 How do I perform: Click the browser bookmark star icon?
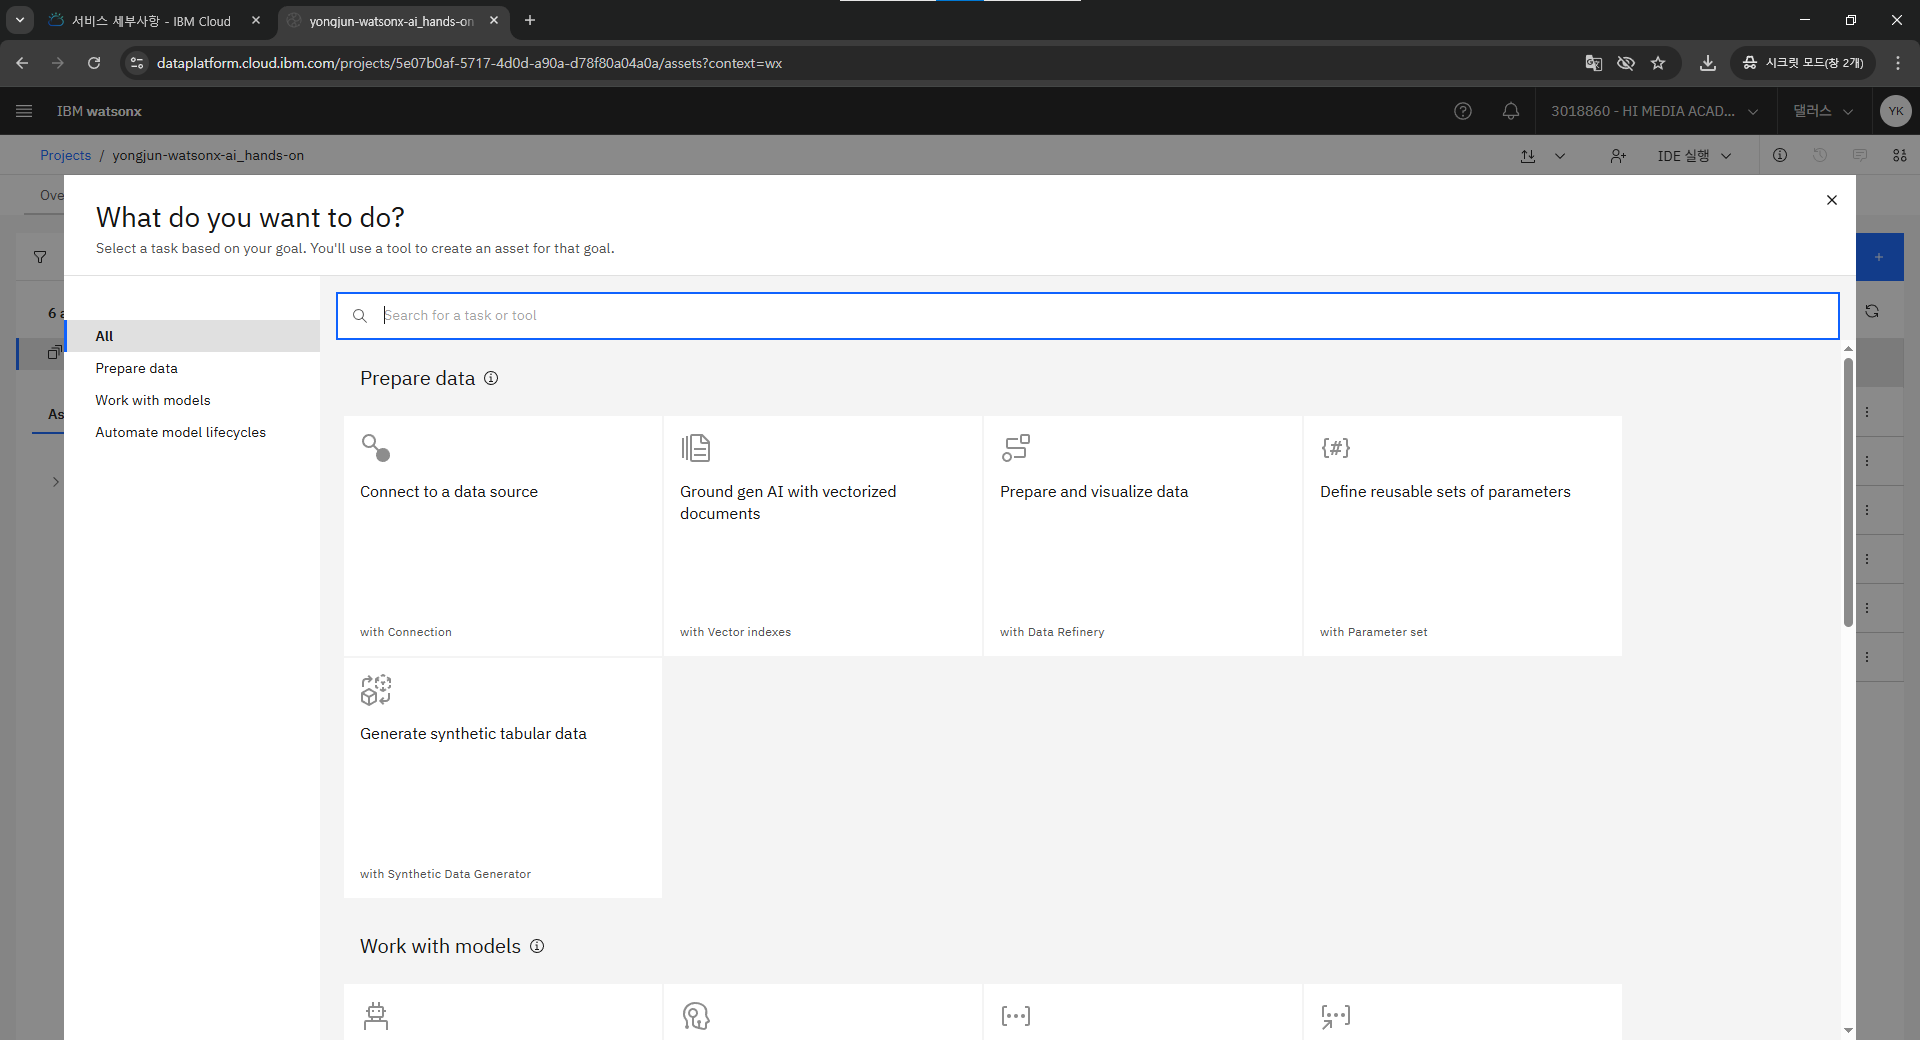[1658, 63]
